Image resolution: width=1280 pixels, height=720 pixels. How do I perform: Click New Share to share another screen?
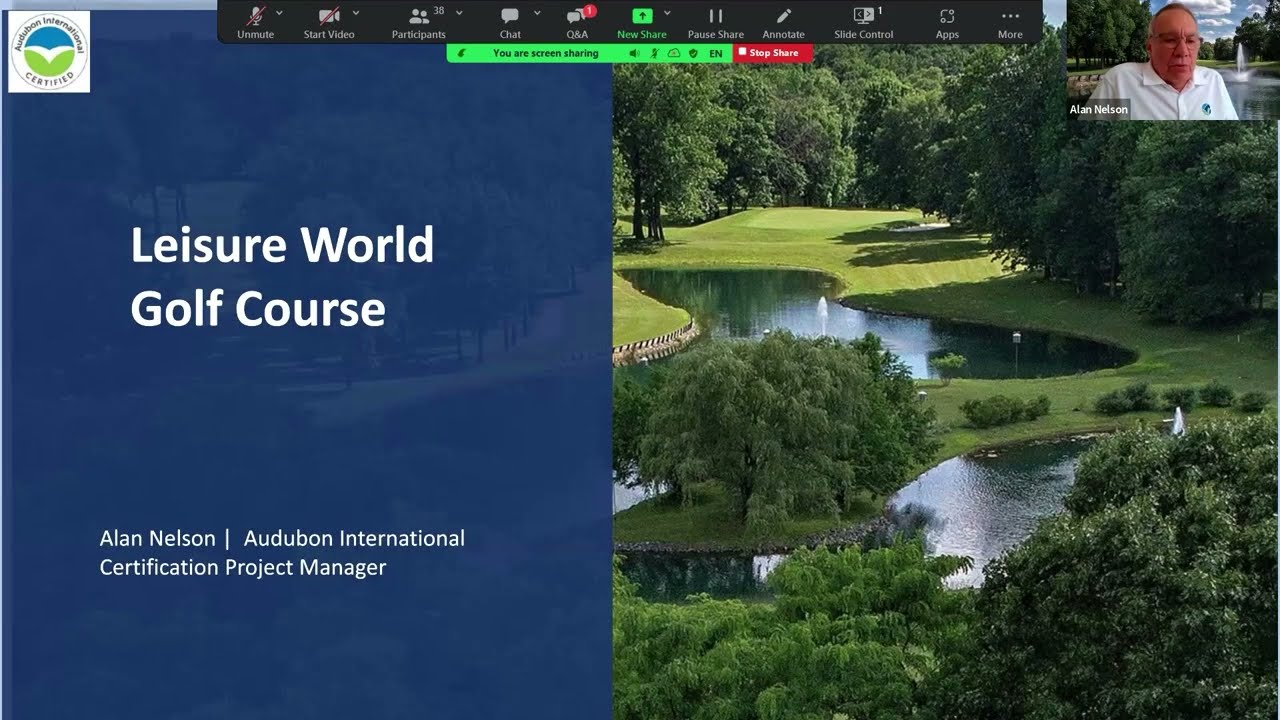point(642,22)
